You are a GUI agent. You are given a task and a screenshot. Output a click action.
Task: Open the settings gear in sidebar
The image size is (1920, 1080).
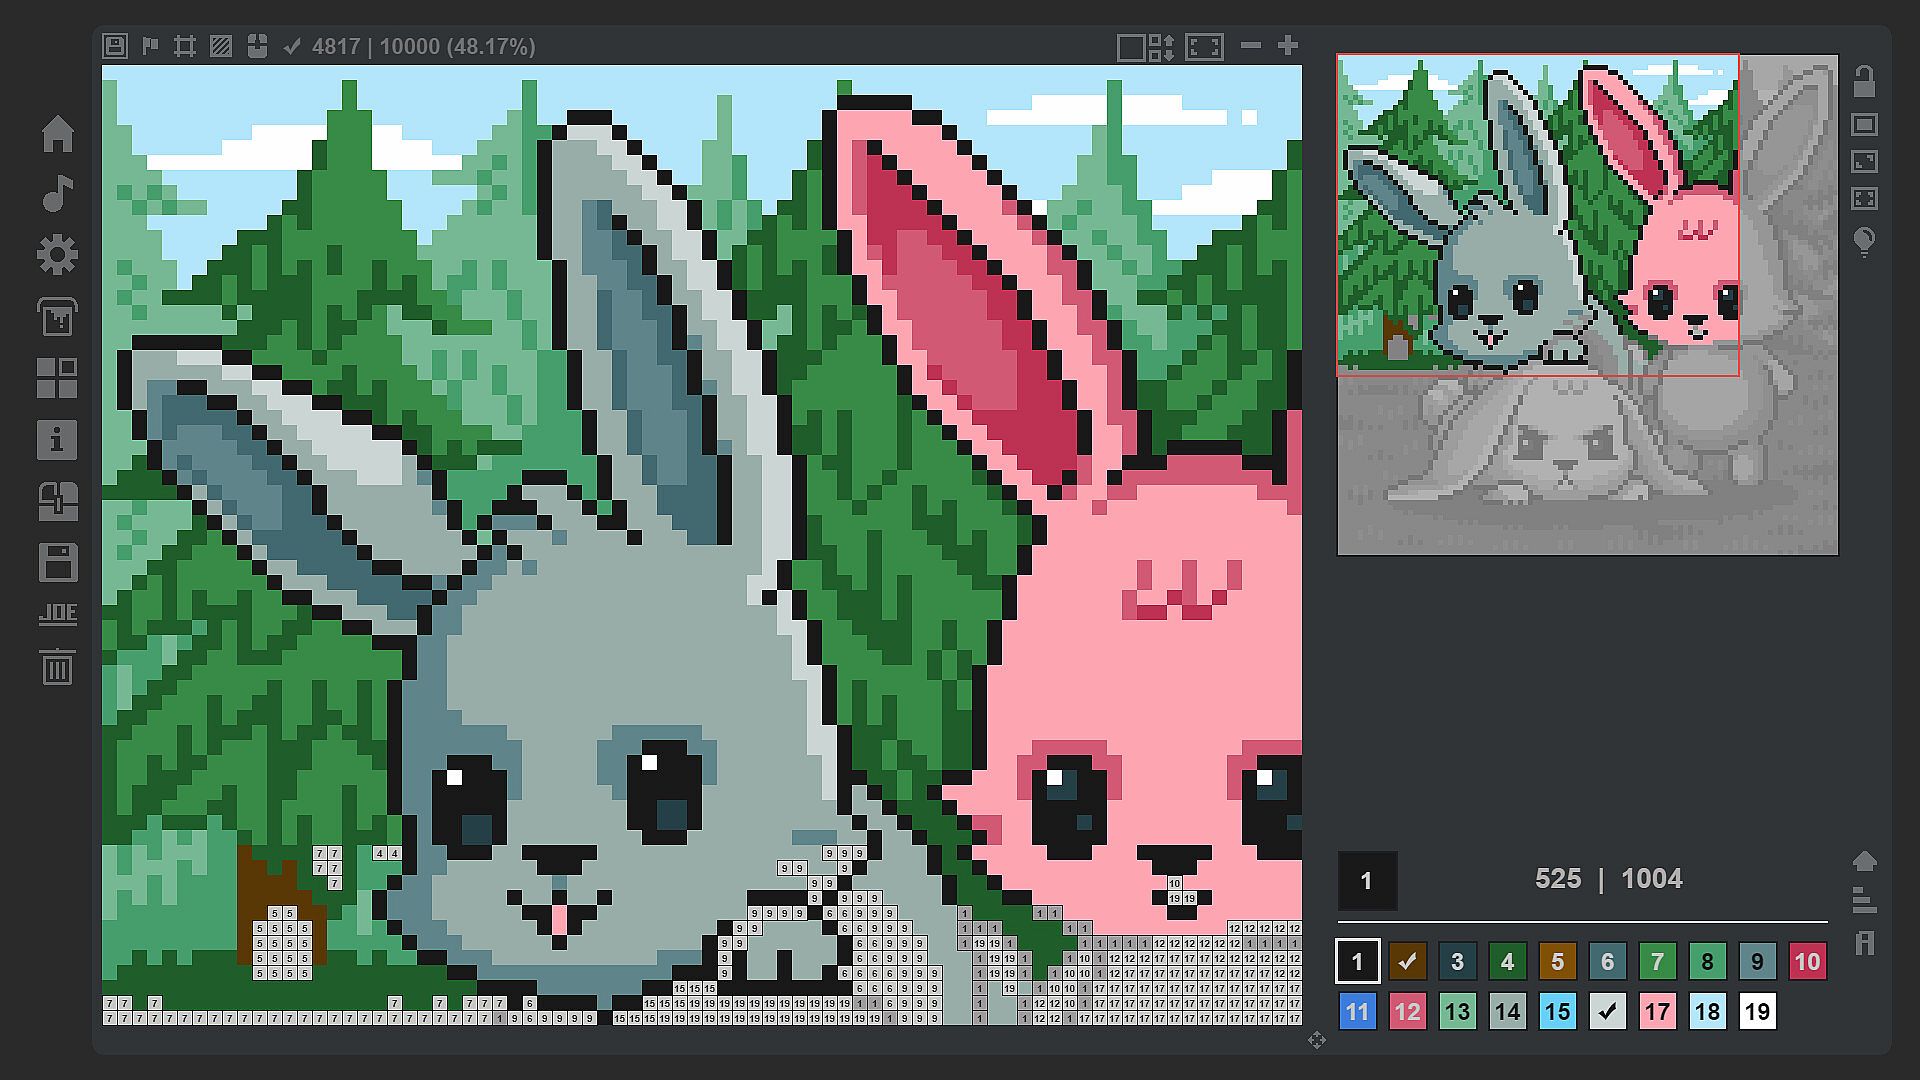tap(57, 255)
